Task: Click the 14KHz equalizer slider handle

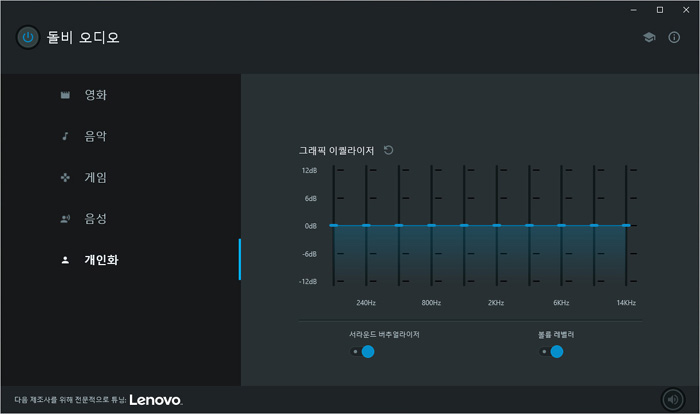Action: [x=626, y=226]
